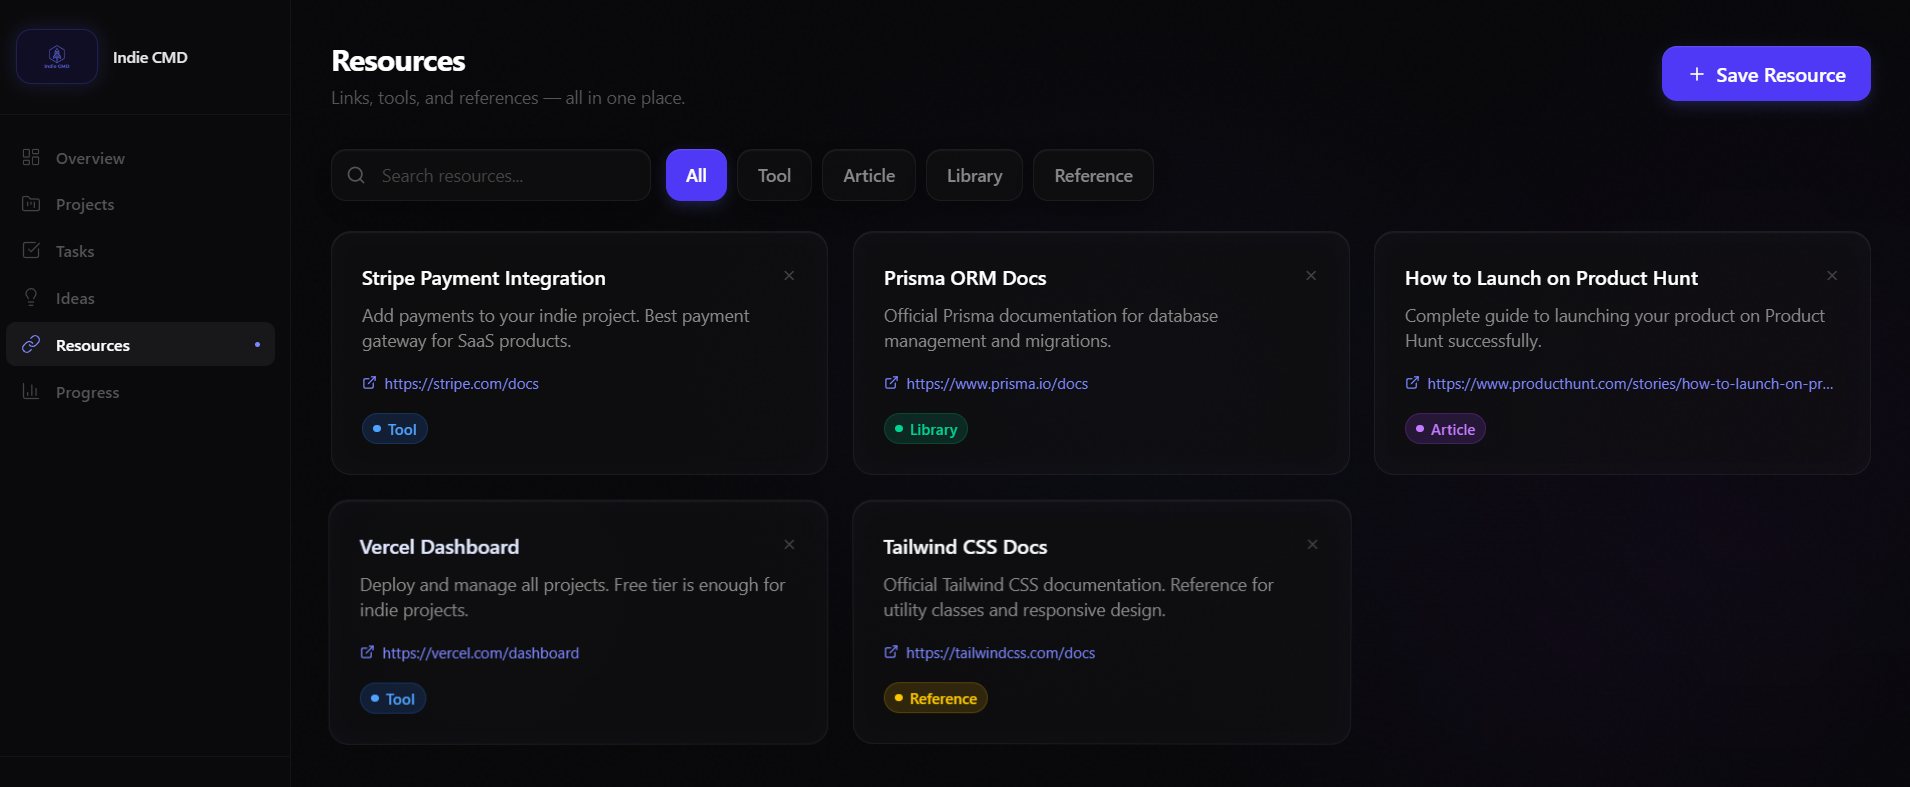1910x787 pixels.
Task: Click the Indie CMD logo icon
Action: click(57, 57)
